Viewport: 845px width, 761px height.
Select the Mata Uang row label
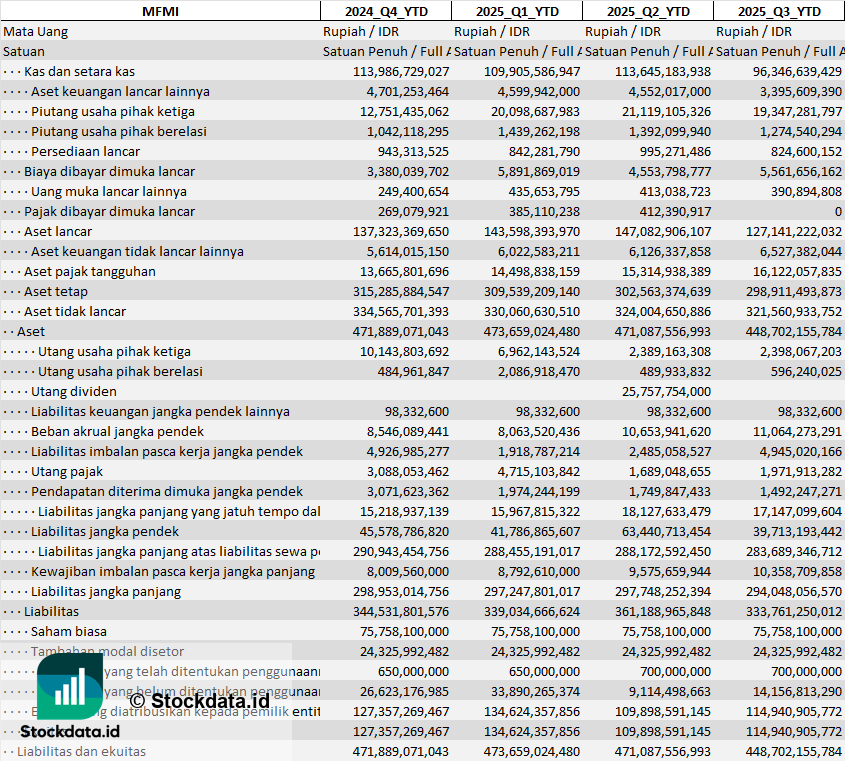coord(36,31)
